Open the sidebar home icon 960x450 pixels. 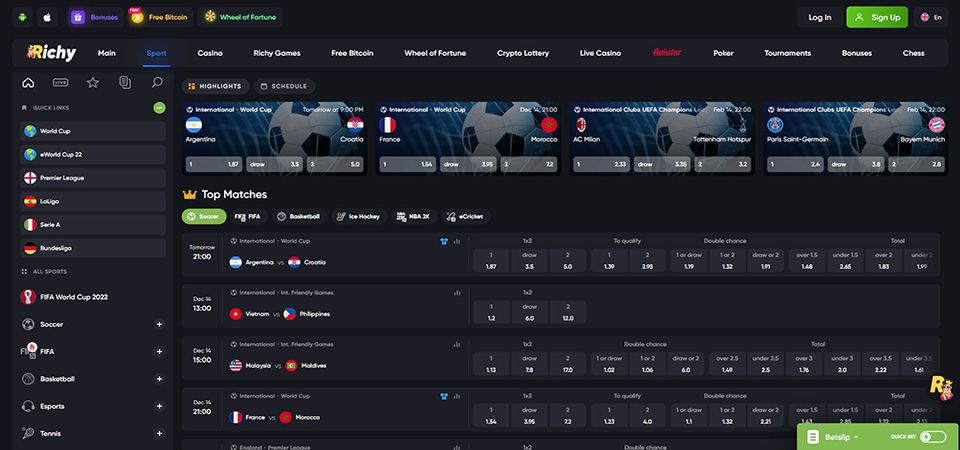click(28, 83)
